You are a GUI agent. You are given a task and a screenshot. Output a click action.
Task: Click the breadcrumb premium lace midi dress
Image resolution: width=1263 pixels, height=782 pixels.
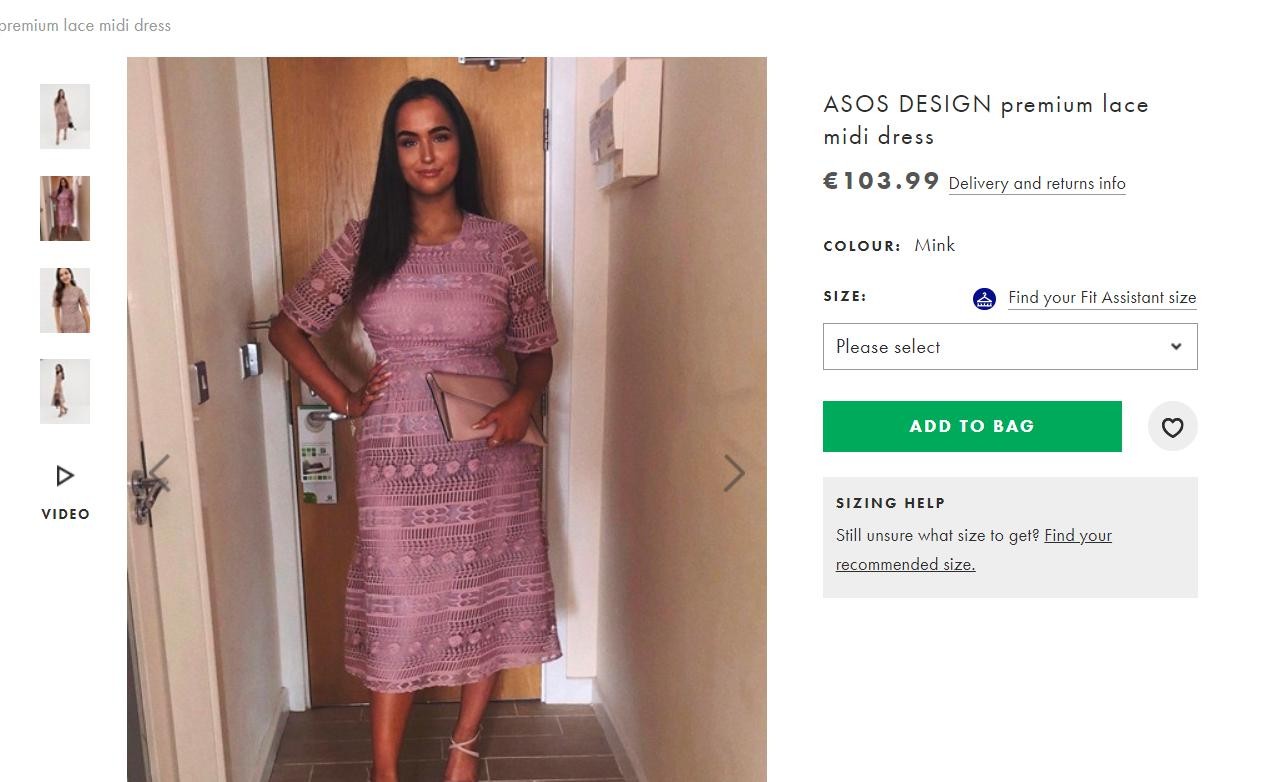tap(84, 26)
